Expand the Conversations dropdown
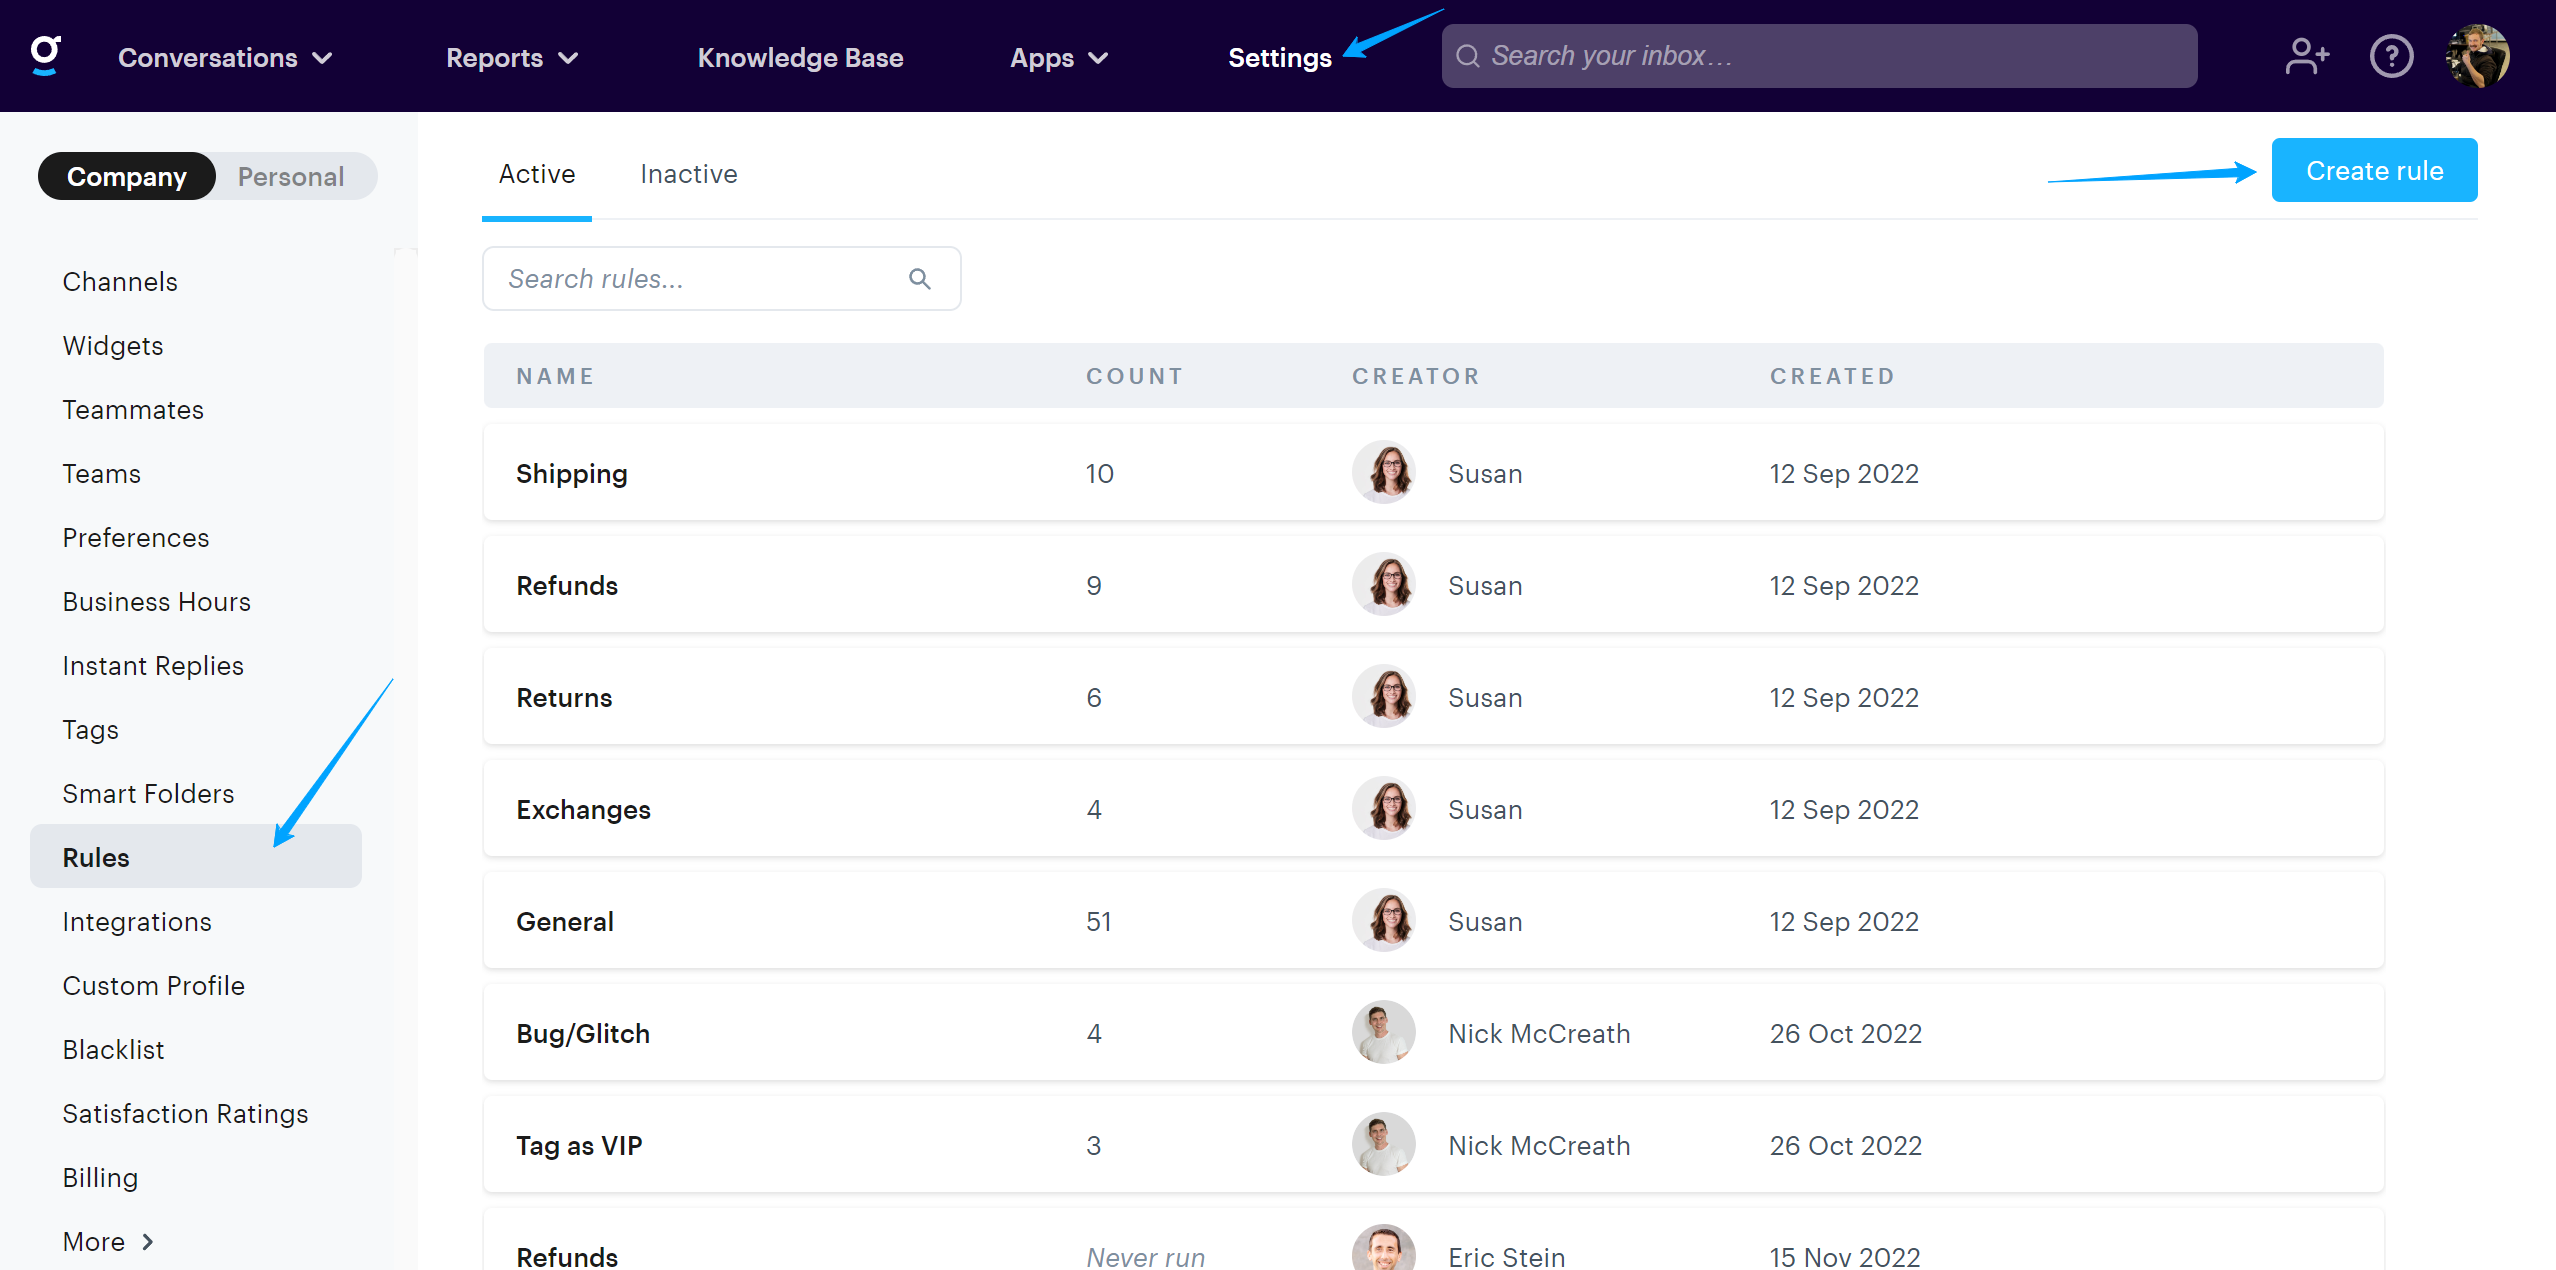Viewport: 2556px width, 1270px height. [225, 58]
